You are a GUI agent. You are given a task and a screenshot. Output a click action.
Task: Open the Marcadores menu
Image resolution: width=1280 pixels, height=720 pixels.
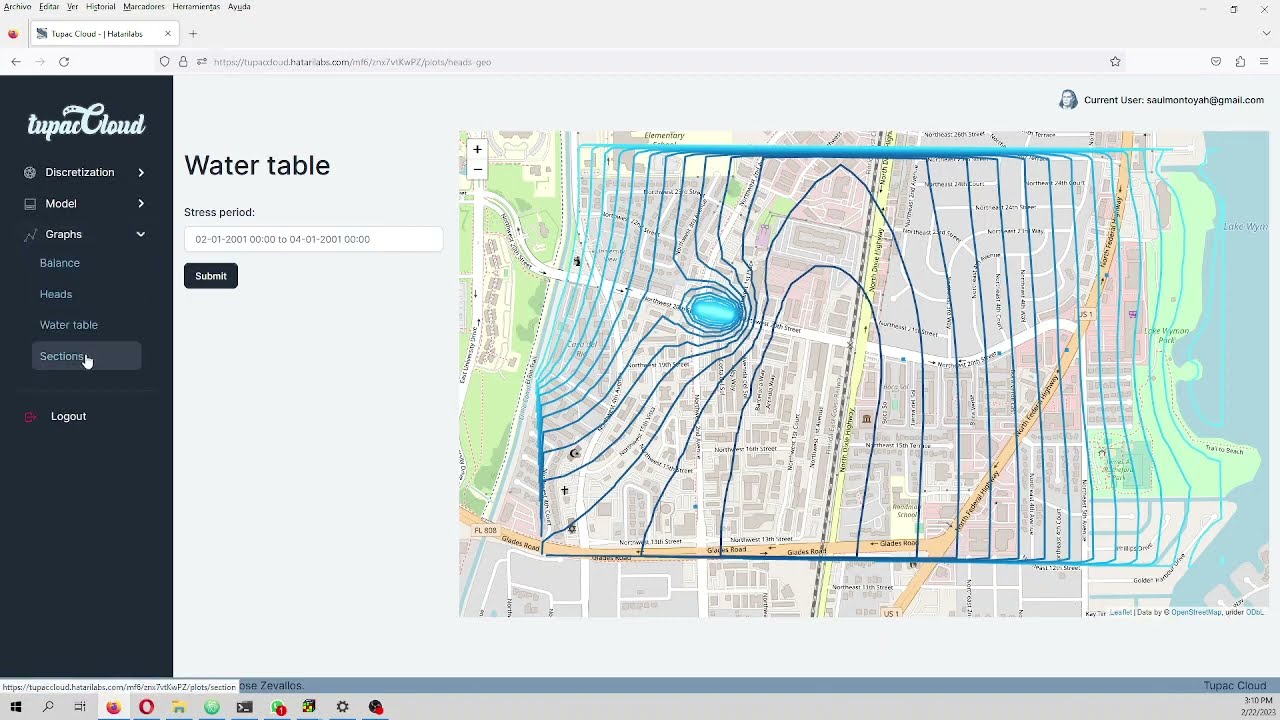click(144, 6)
